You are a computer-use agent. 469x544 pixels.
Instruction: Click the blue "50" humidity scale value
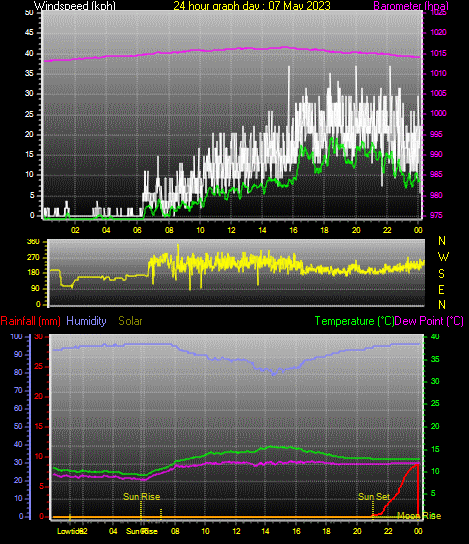click(x=18, y=426)
